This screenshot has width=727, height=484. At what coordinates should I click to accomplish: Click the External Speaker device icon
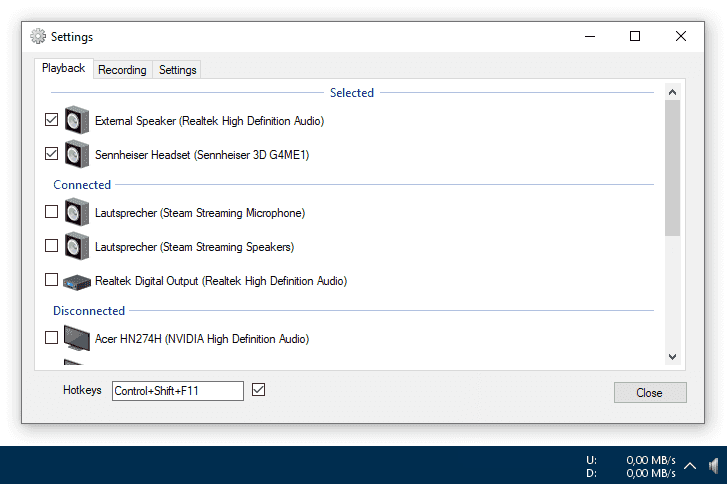[77, 121]
